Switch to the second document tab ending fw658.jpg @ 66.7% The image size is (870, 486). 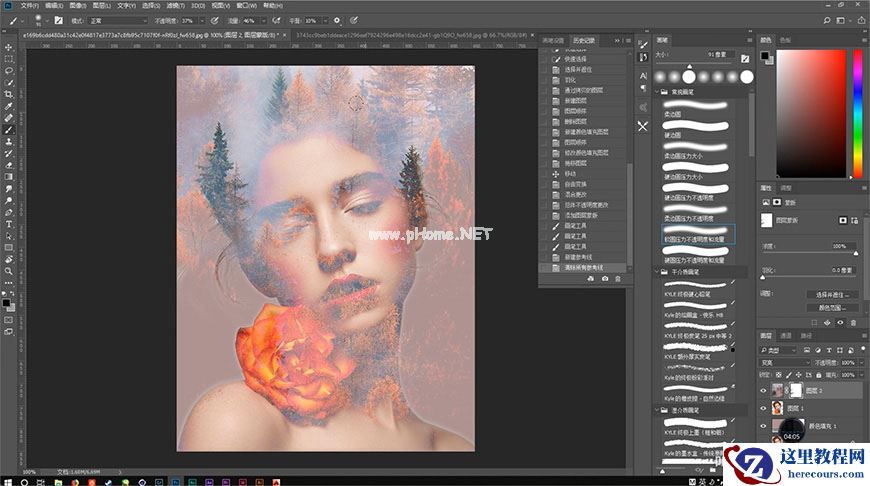tap(411, 35)
